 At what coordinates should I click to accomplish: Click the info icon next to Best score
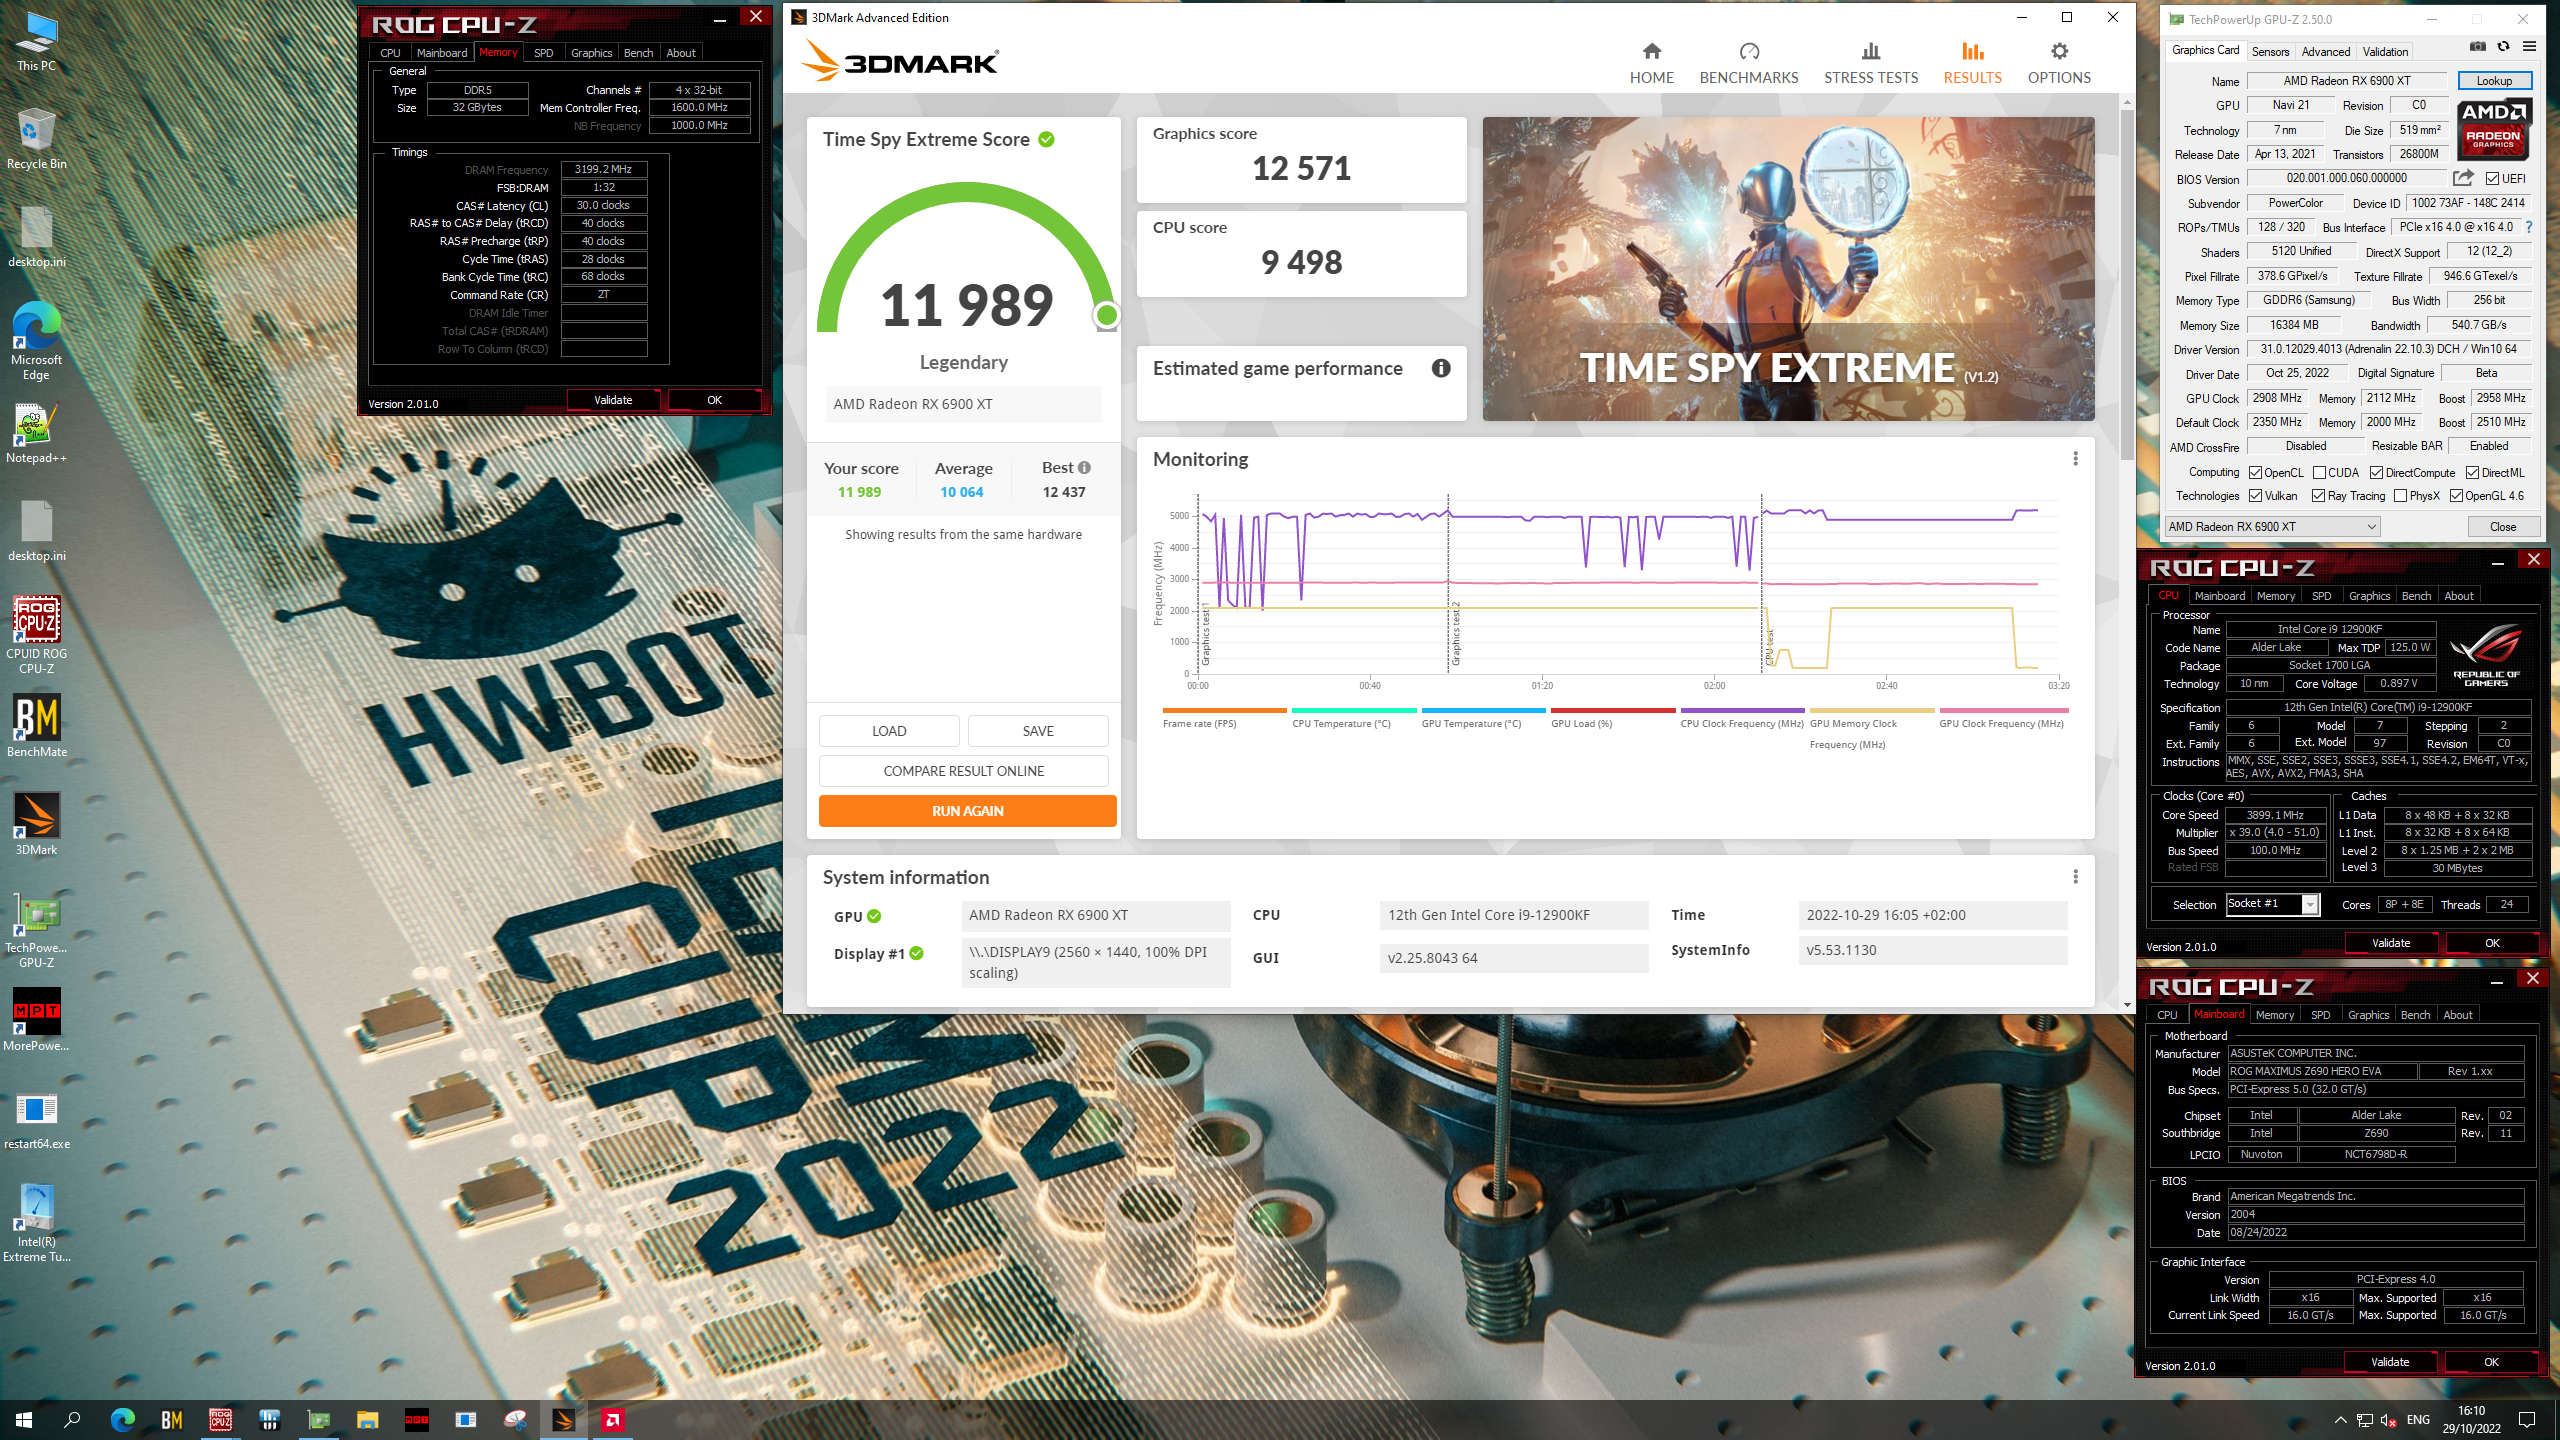pos(1084,467)
